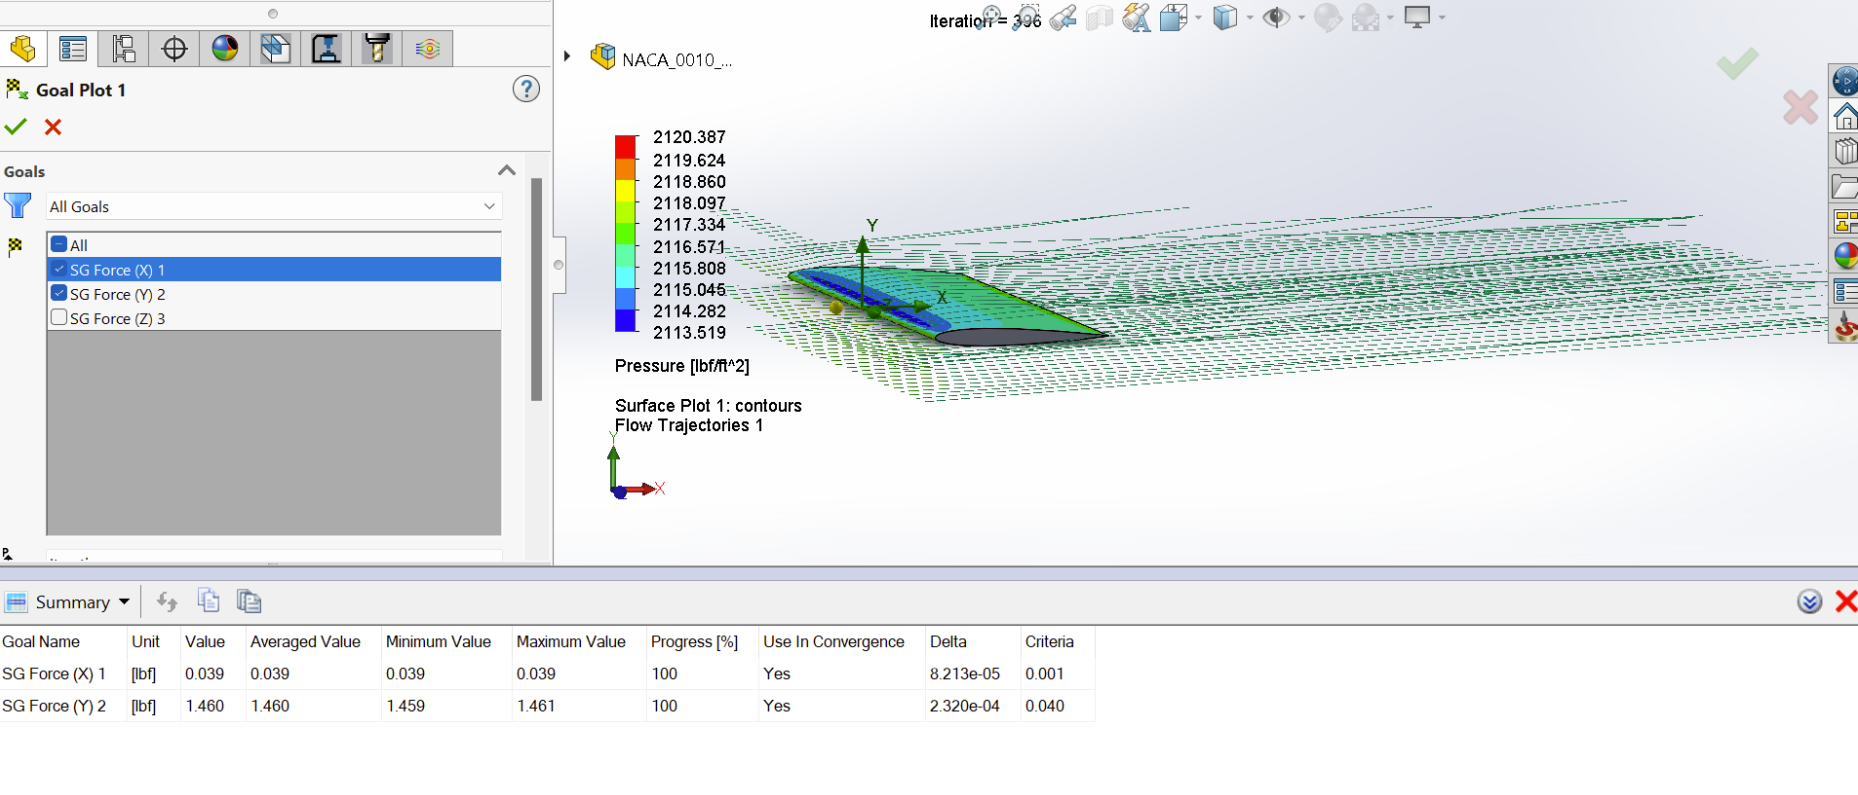Screen dimensions: 1858x795
Task: Click the Display Style cube icon
Action: pyautogui.click(x=1224, y=18)
